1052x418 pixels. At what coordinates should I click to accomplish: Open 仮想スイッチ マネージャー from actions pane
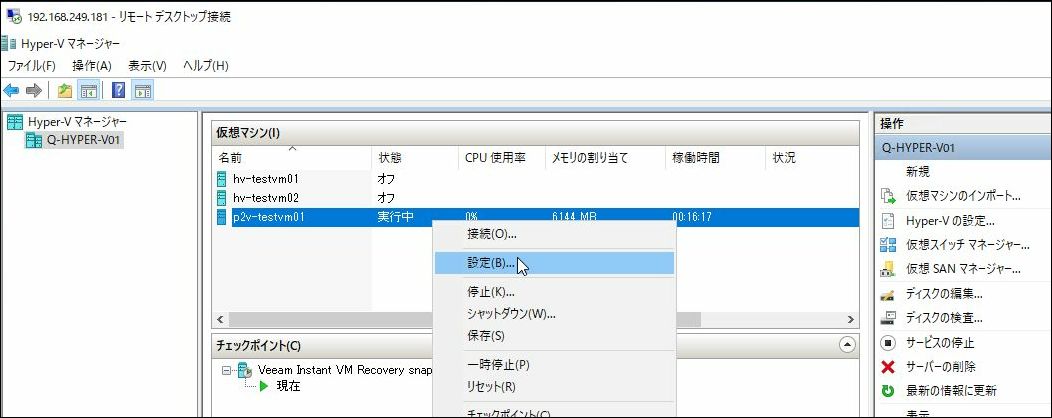point(967,245)
